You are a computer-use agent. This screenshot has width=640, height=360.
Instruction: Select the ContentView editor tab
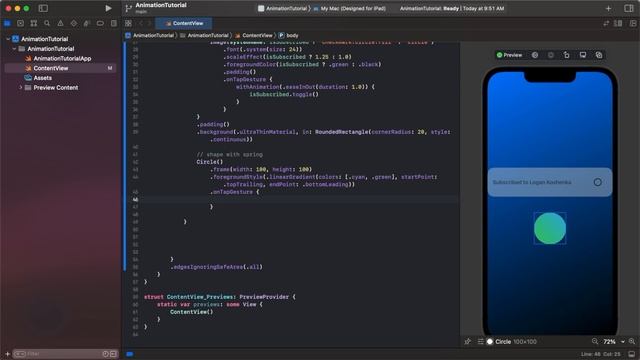coord(184,23)
